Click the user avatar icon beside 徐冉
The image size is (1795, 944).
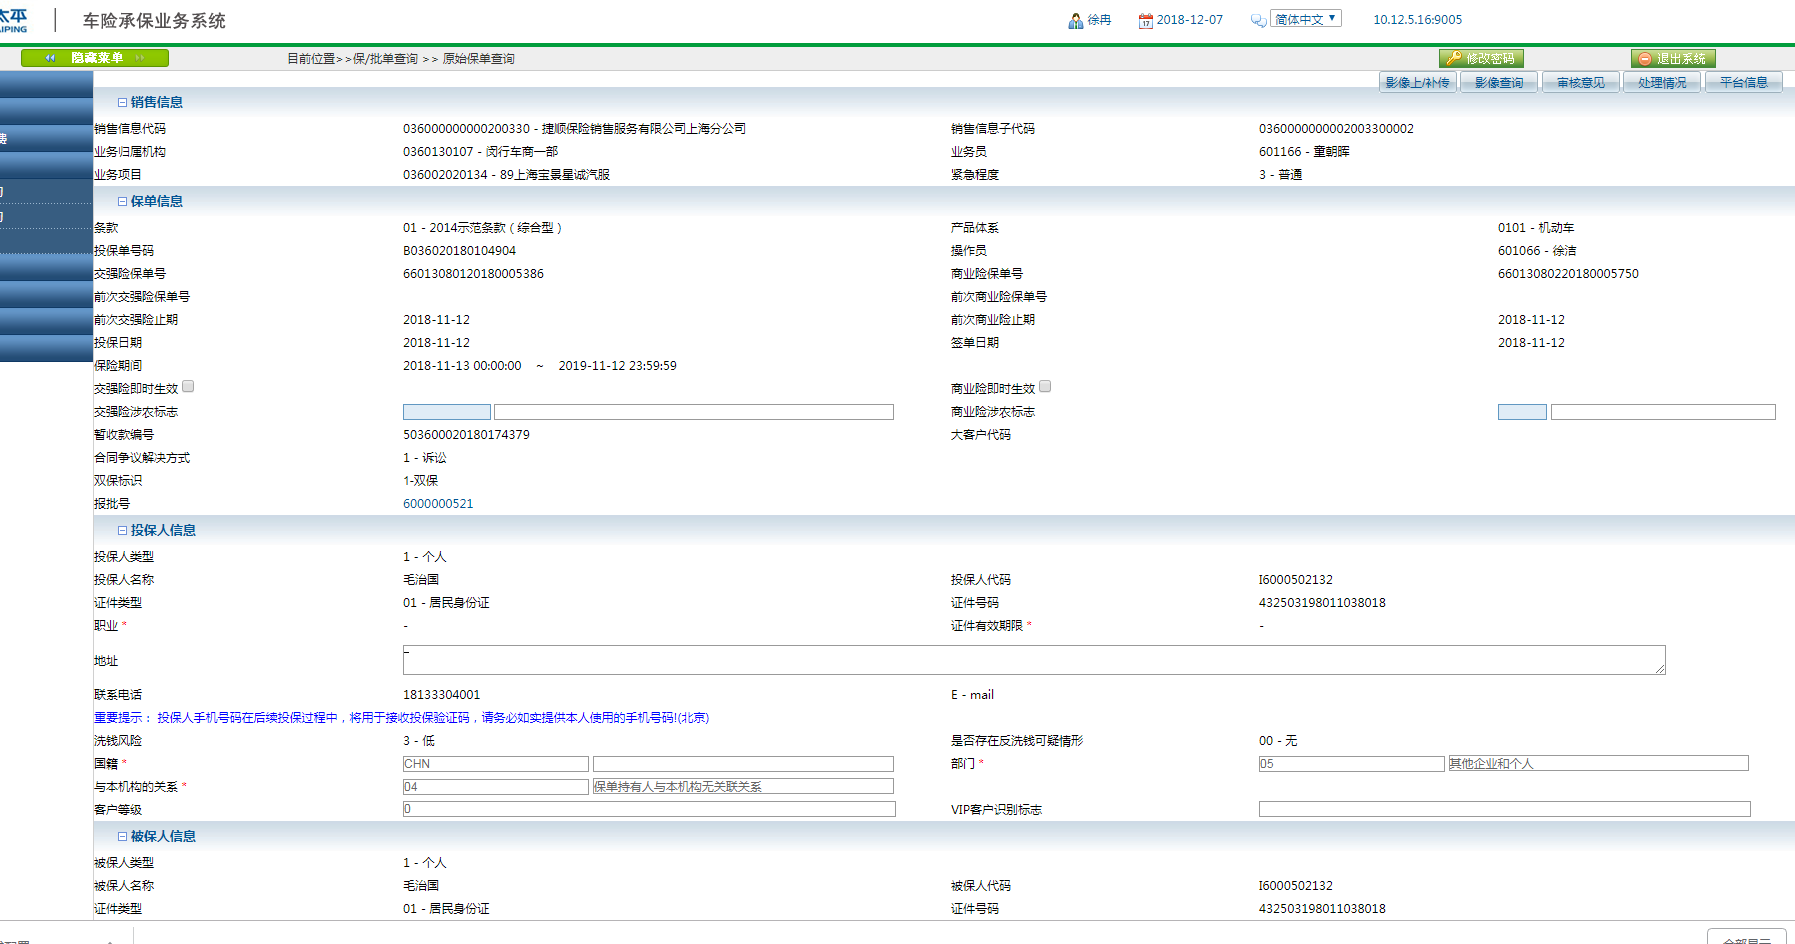point(1076,21)
